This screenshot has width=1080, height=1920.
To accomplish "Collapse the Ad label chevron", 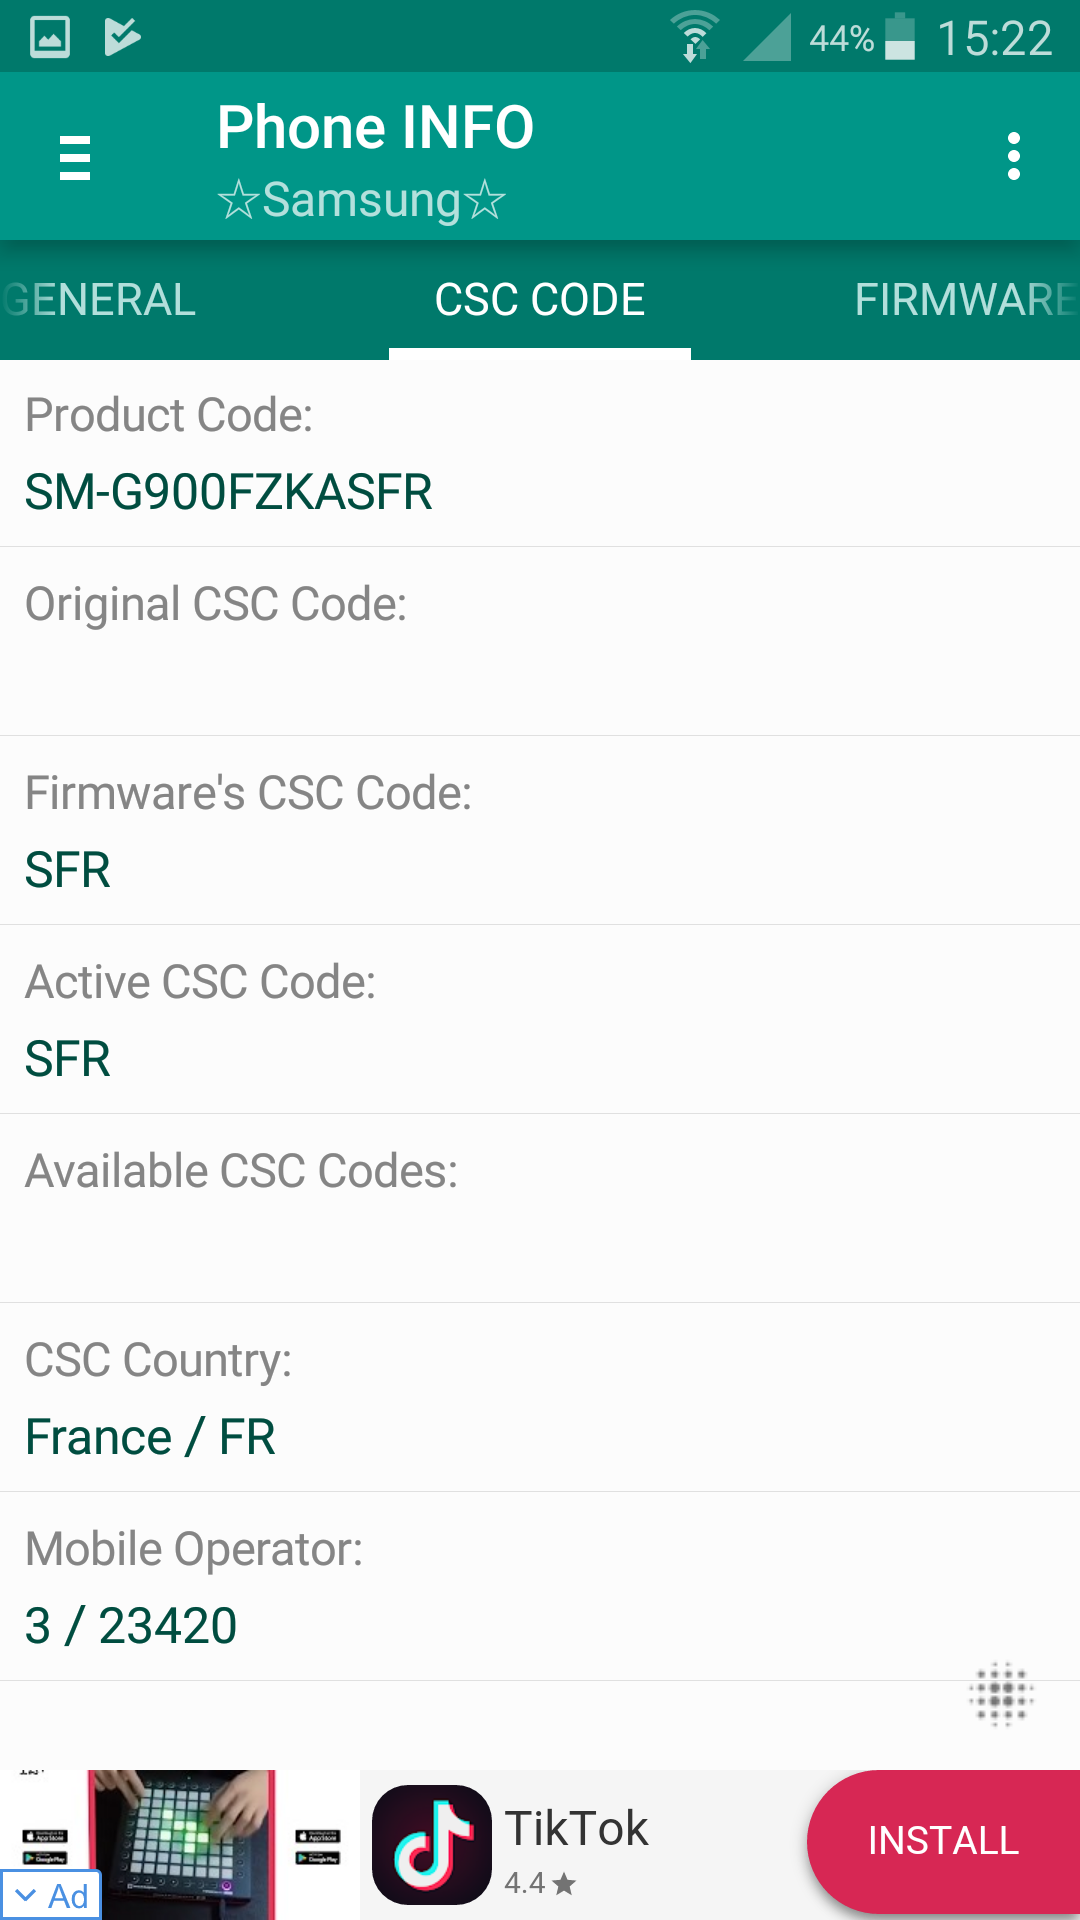I will [27, 1895].
